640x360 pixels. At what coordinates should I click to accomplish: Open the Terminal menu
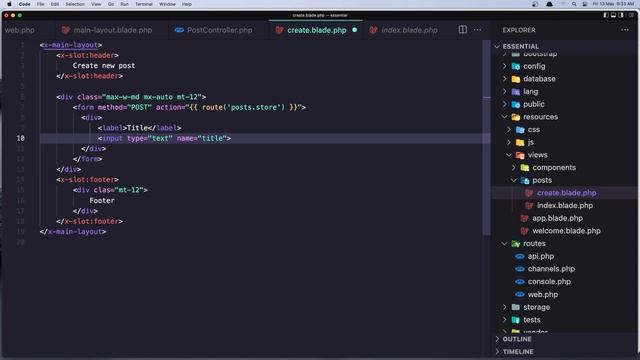(144, 4)
